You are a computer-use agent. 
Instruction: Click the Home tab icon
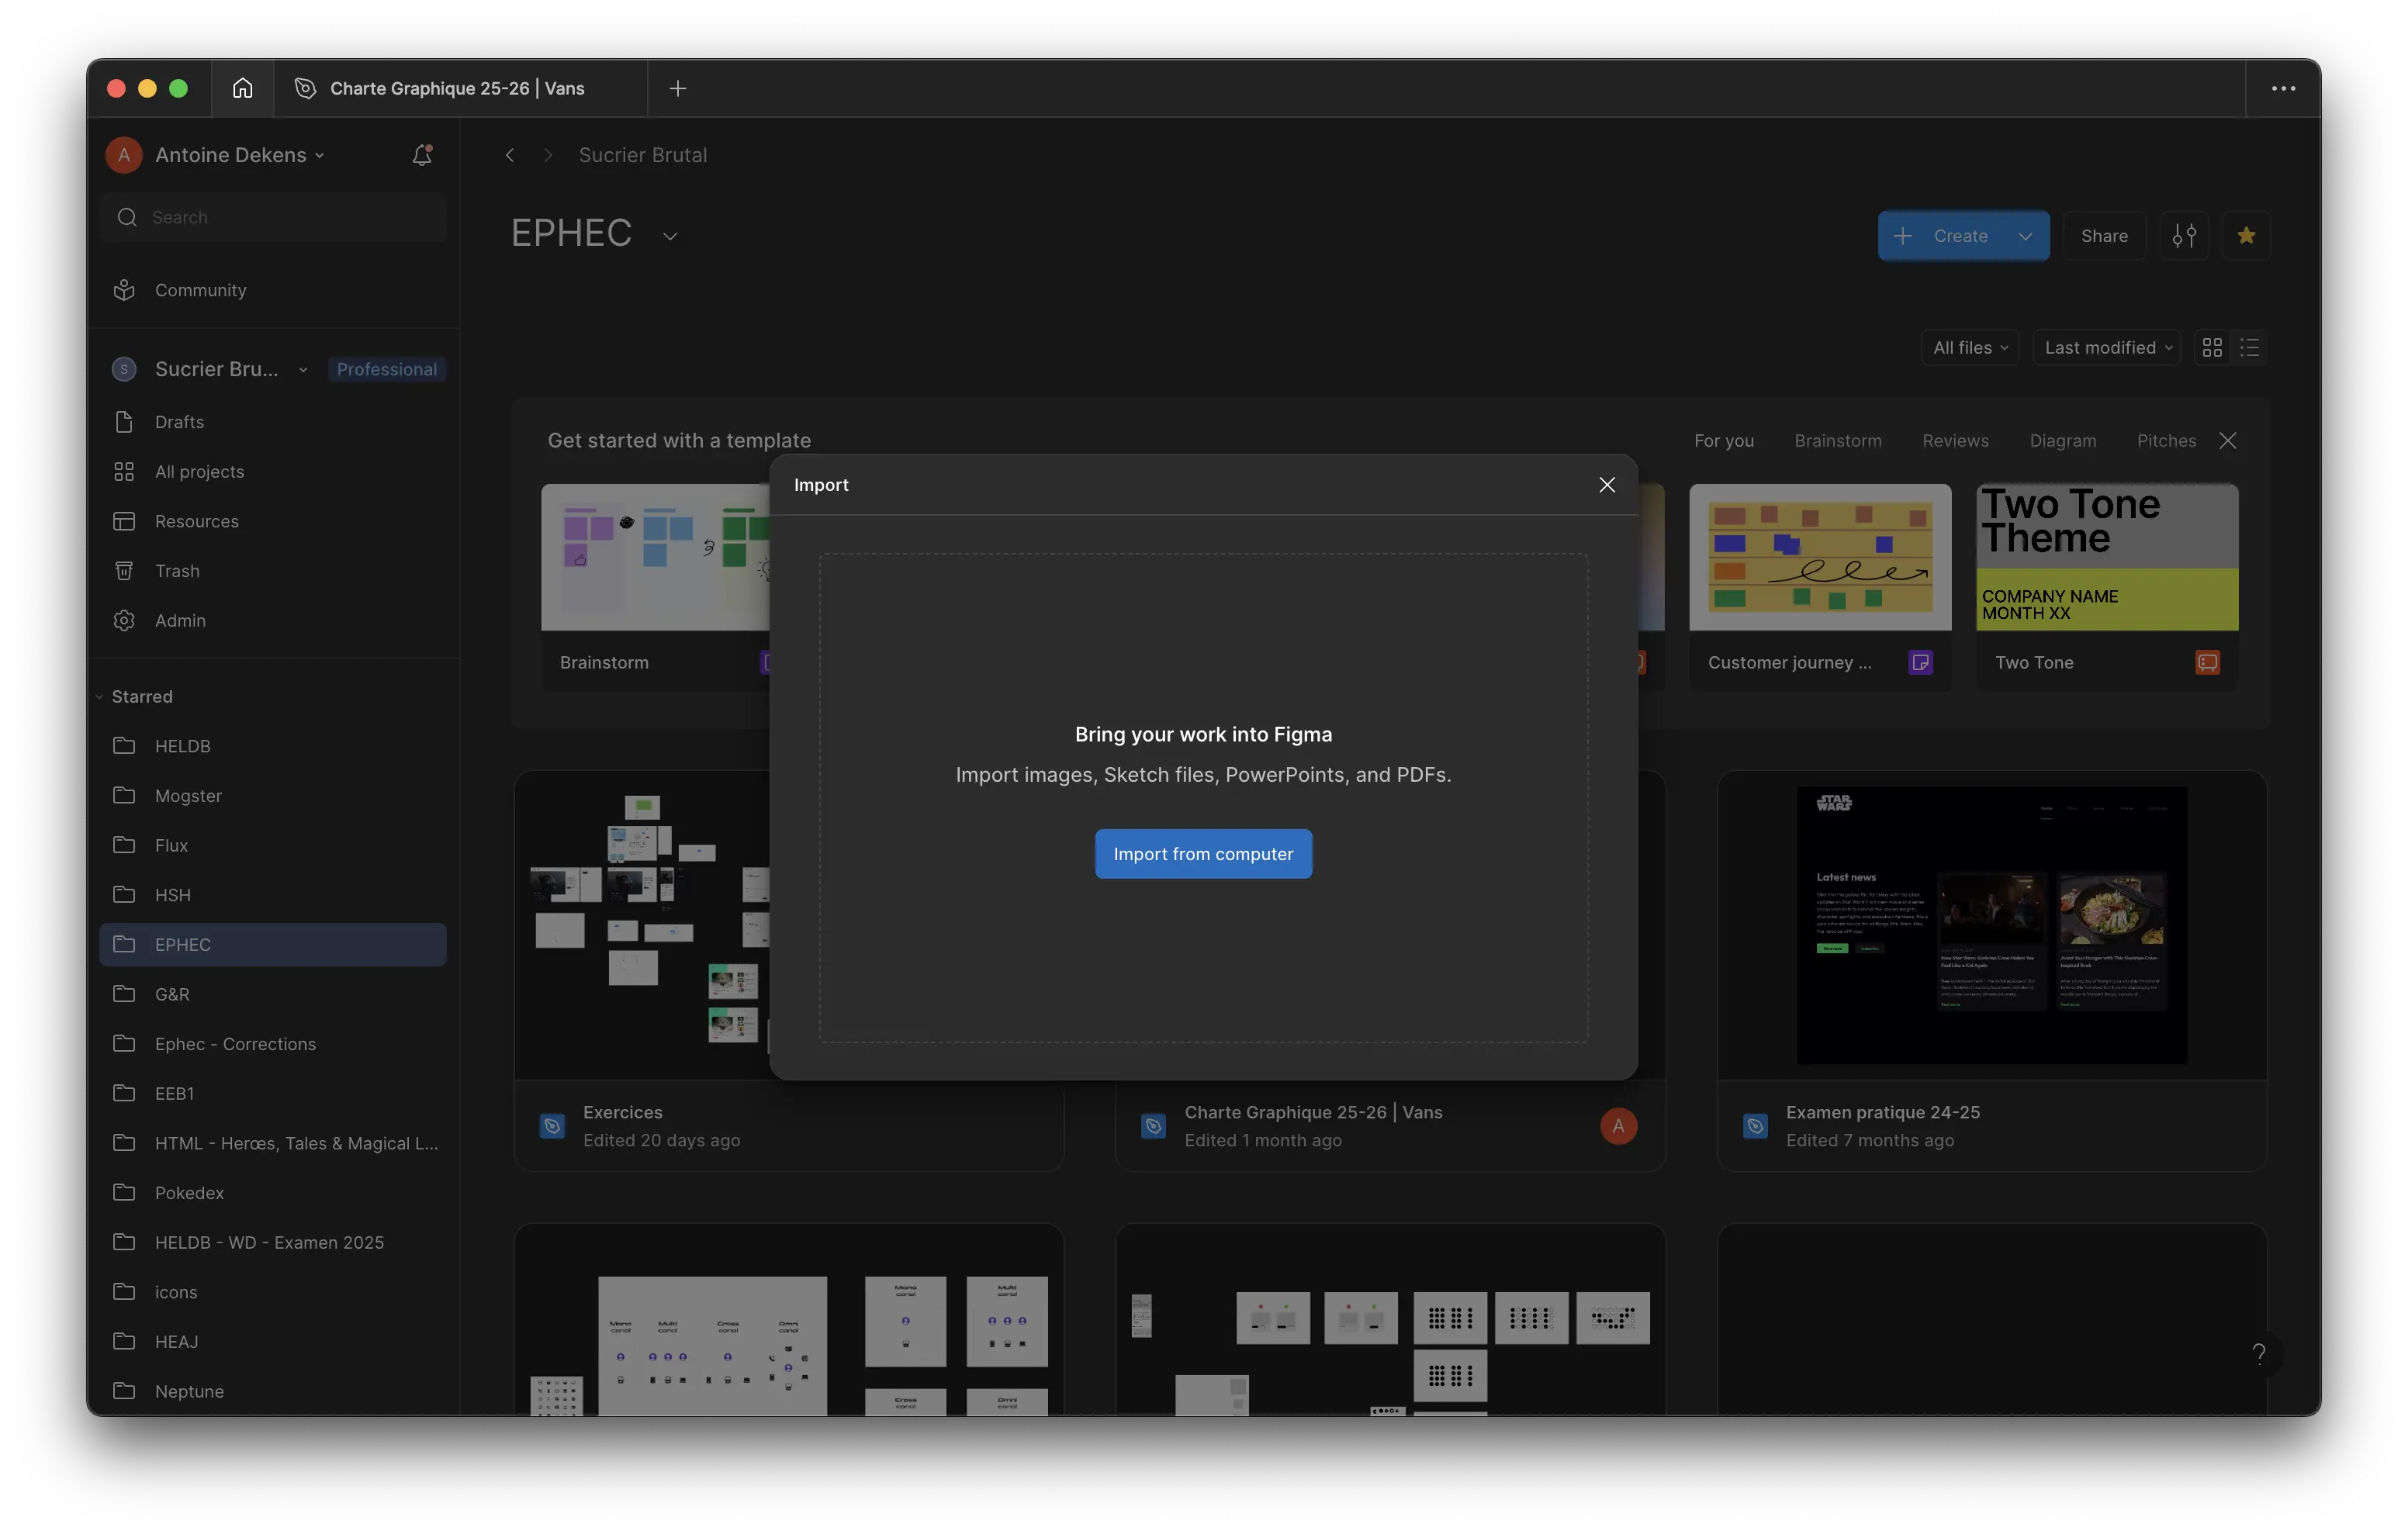coord(242,88)
